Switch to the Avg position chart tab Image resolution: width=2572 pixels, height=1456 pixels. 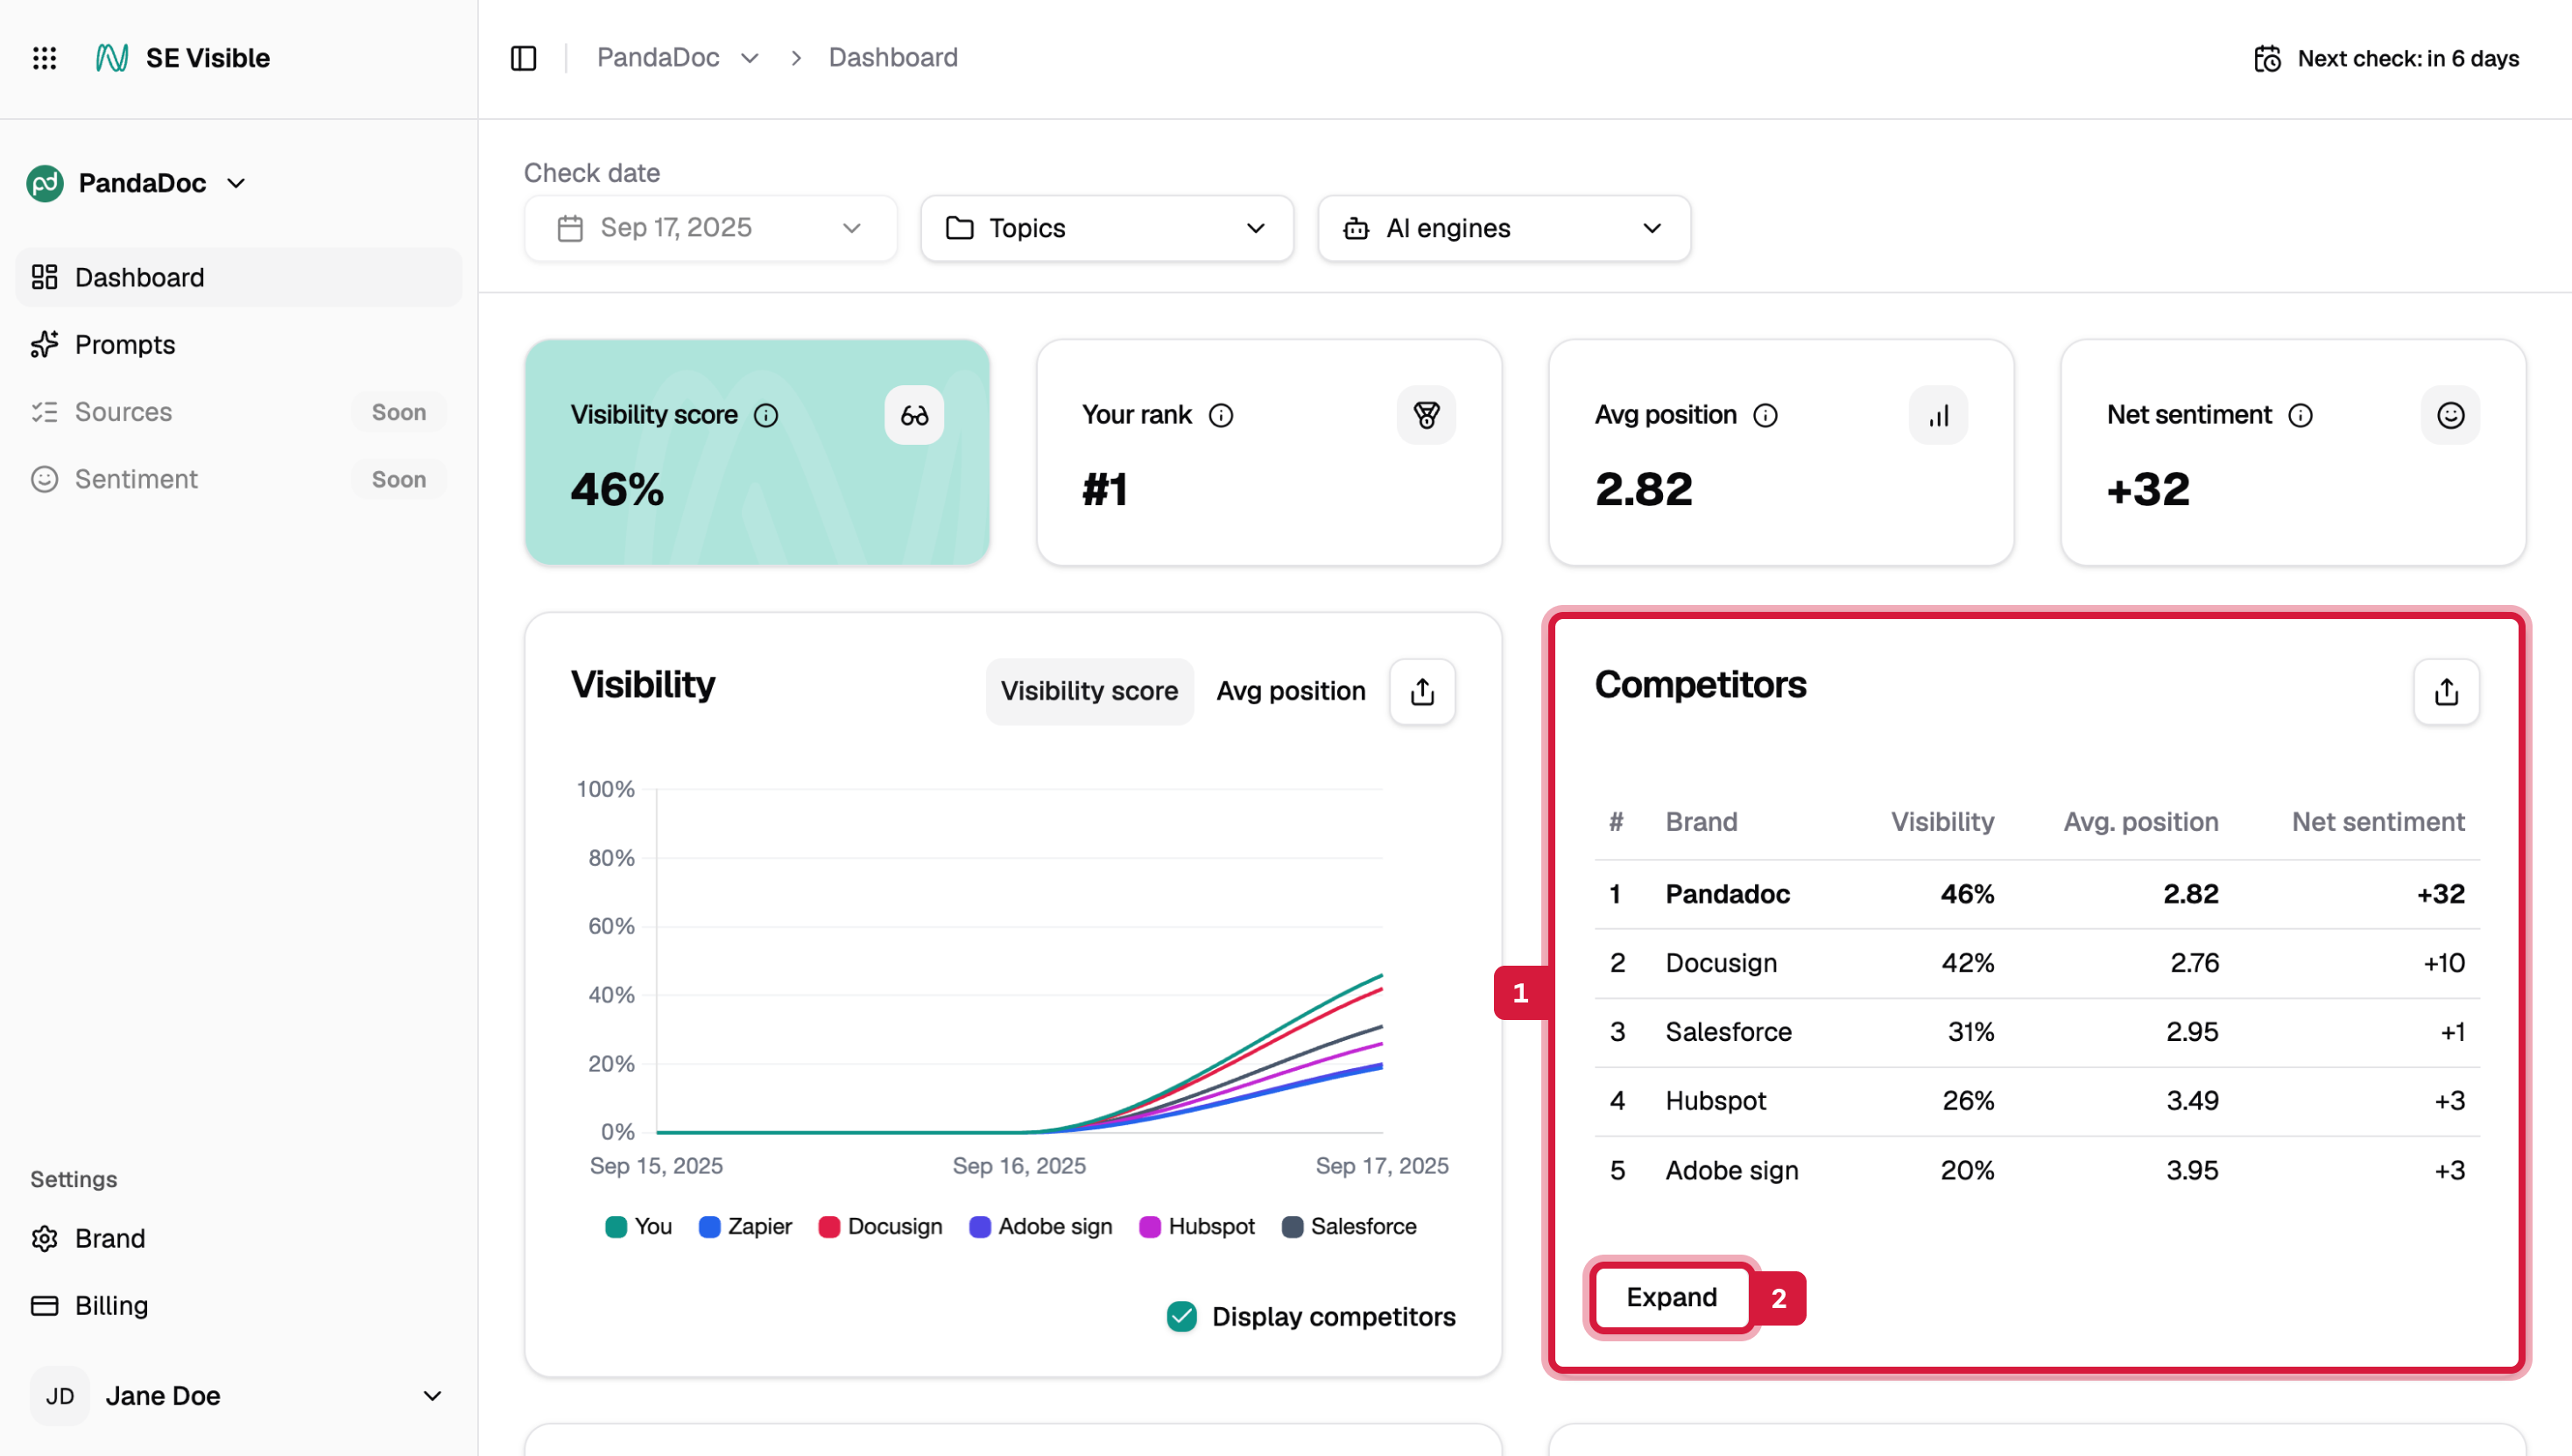1291,691
